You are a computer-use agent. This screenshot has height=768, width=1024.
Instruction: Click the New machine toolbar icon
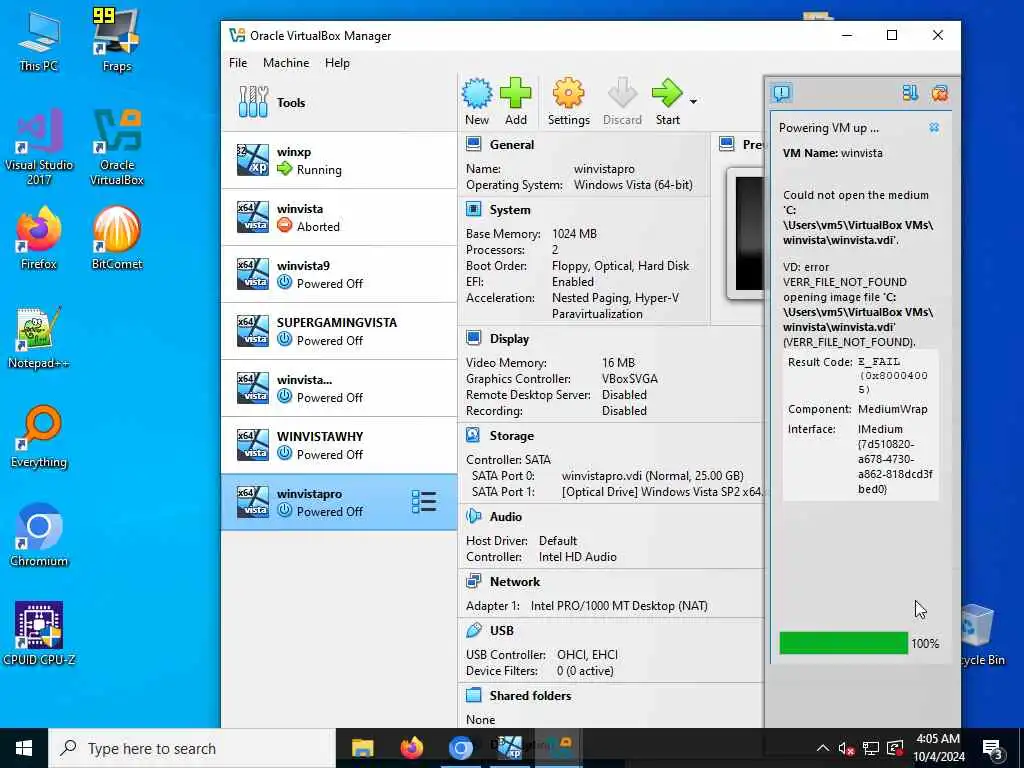(477, 94)
